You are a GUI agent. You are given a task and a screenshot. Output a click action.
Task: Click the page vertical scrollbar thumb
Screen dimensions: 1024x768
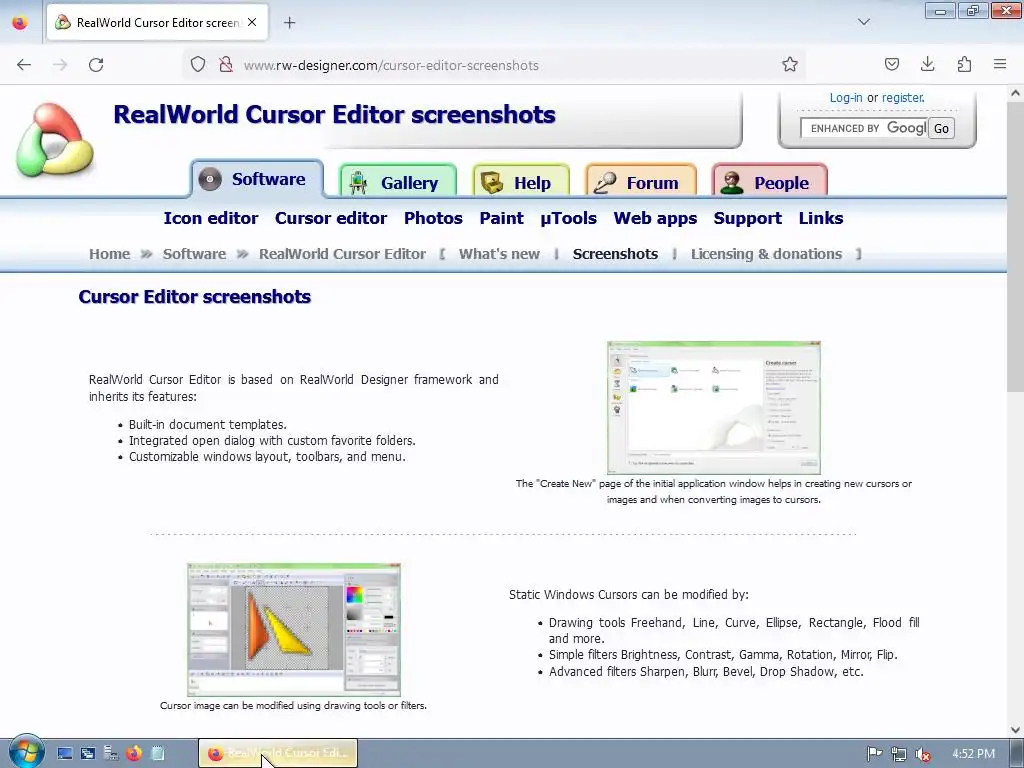(x=1015, y=249)
